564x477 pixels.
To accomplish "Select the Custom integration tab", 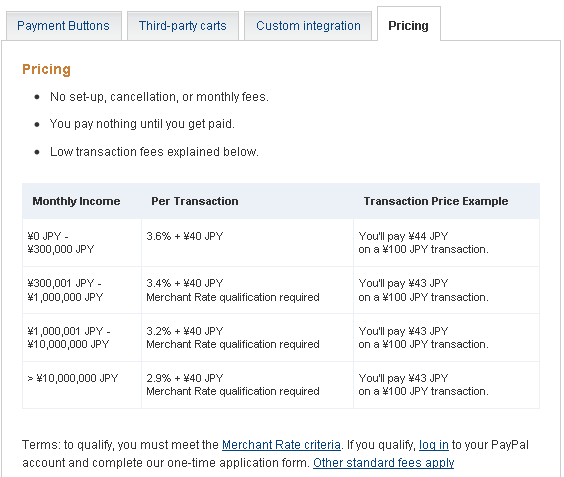I will coord(308,26).
